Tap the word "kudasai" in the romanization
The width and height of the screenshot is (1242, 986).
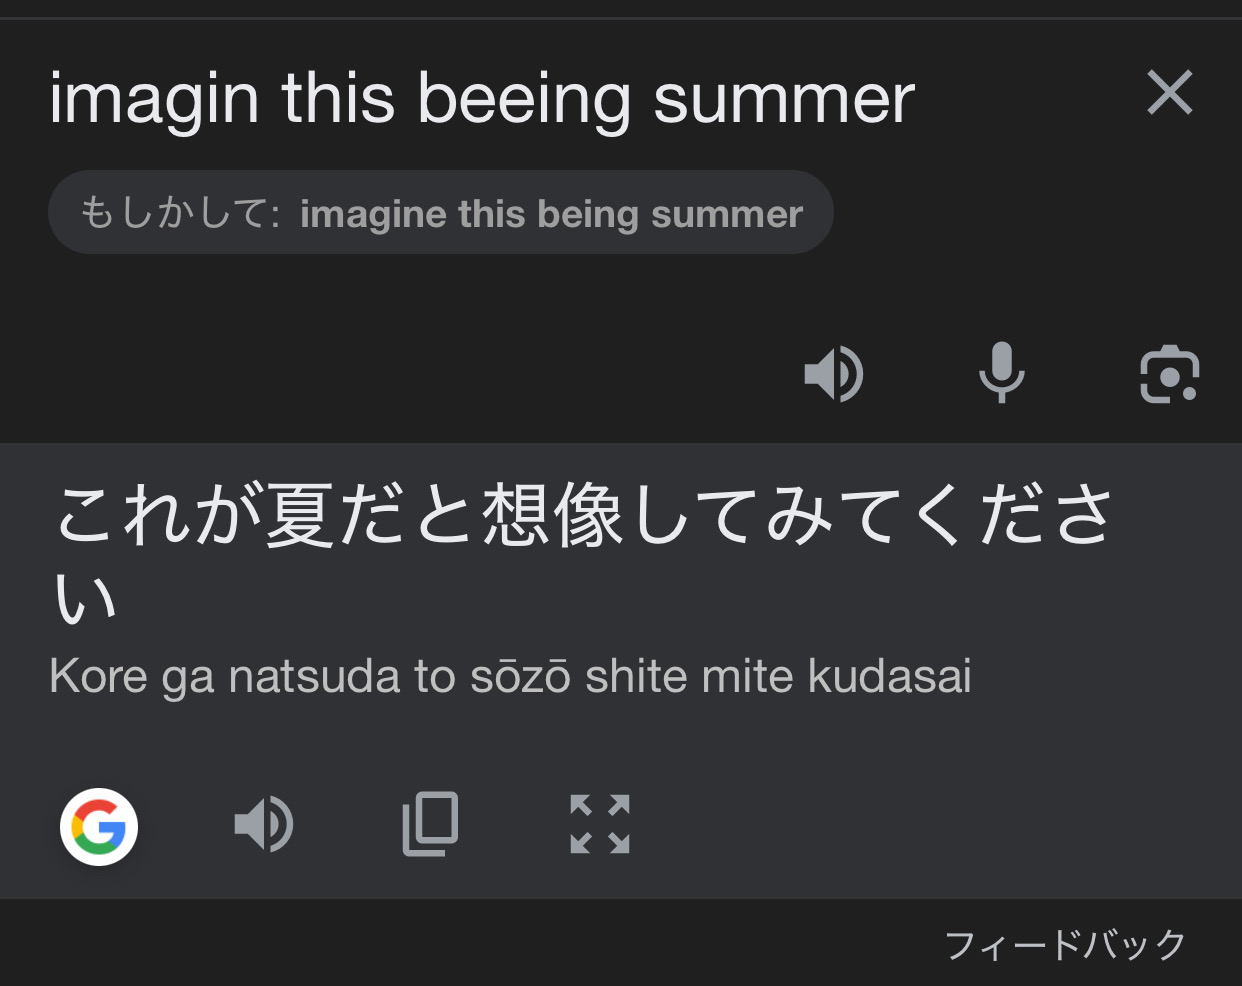[890, 676]
